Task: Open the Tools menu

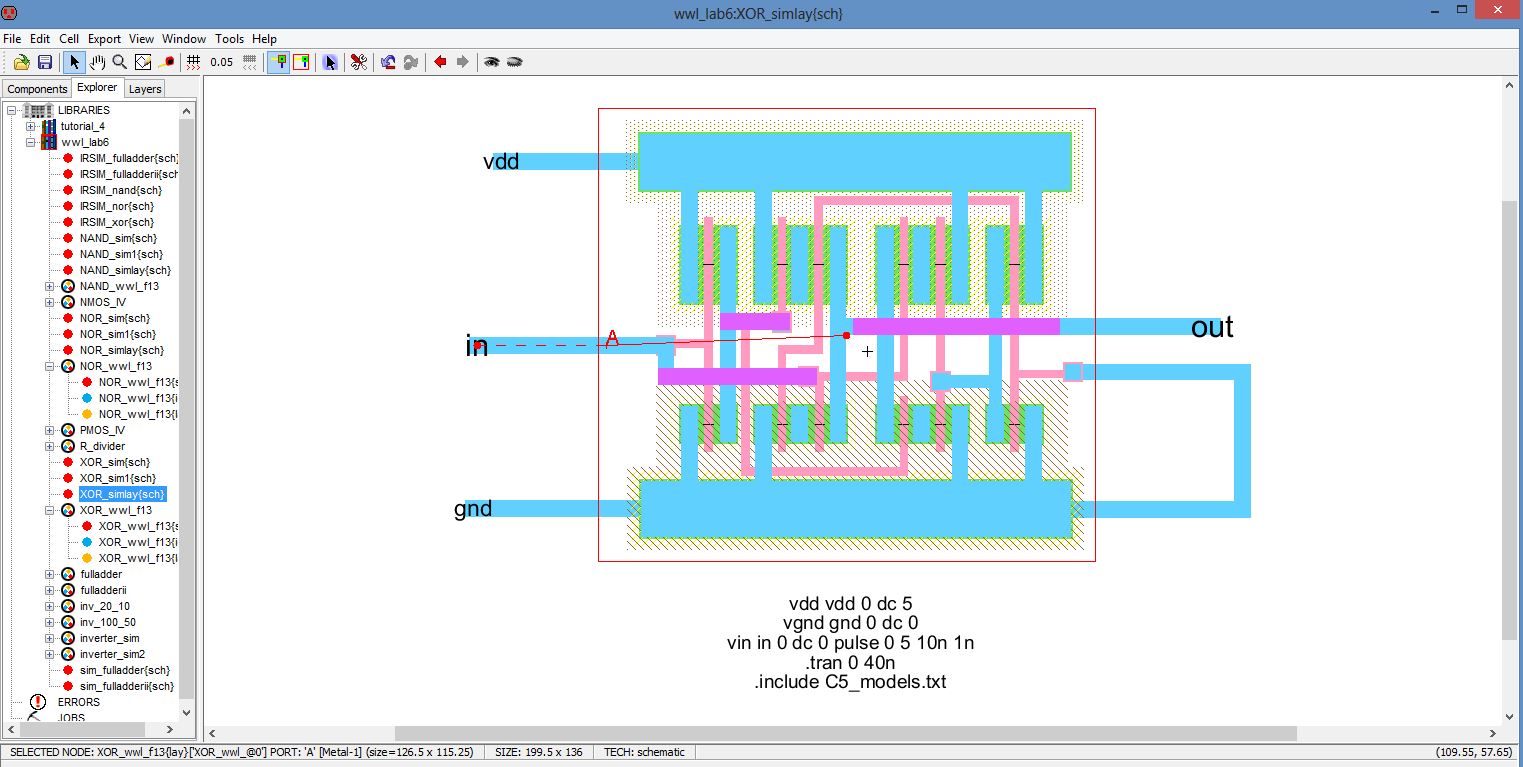Action: [x=229, y=39]
